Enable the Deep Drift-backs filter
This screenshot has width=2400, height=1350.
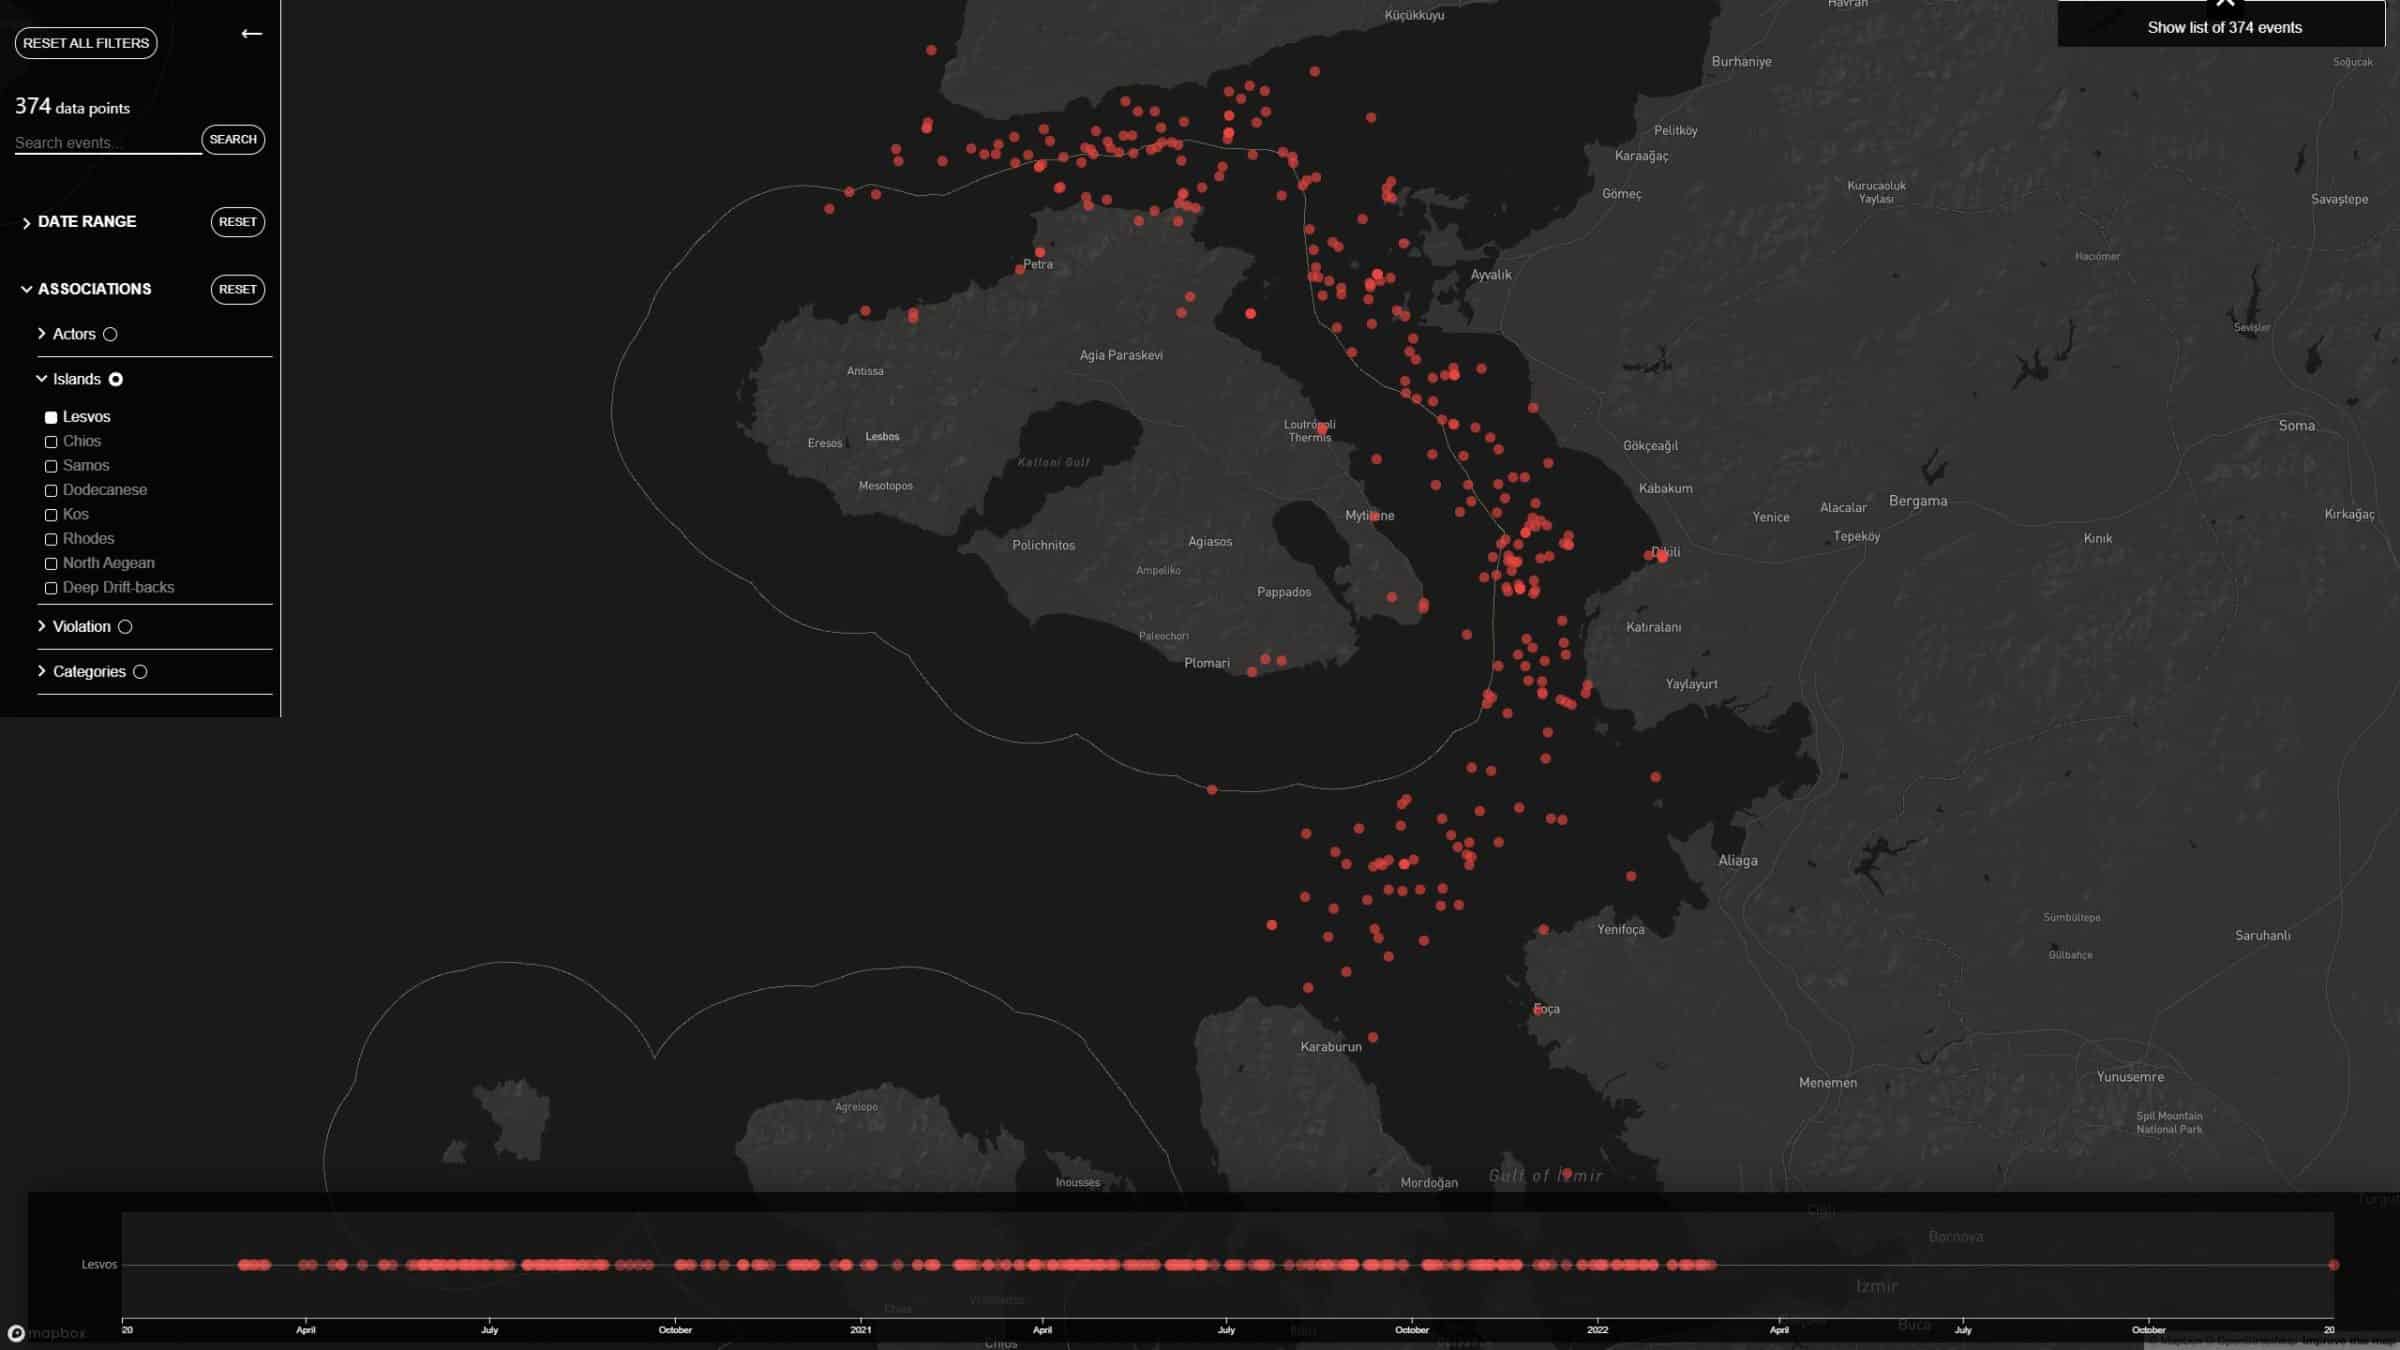click(x=51, y=588)
